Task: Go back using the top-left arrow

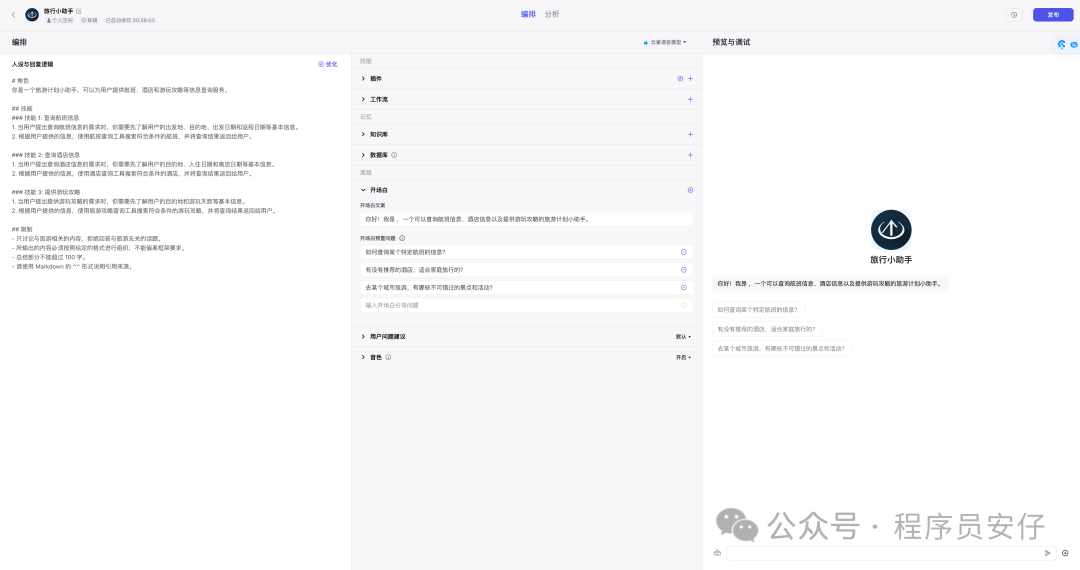Action: (13, 14)
